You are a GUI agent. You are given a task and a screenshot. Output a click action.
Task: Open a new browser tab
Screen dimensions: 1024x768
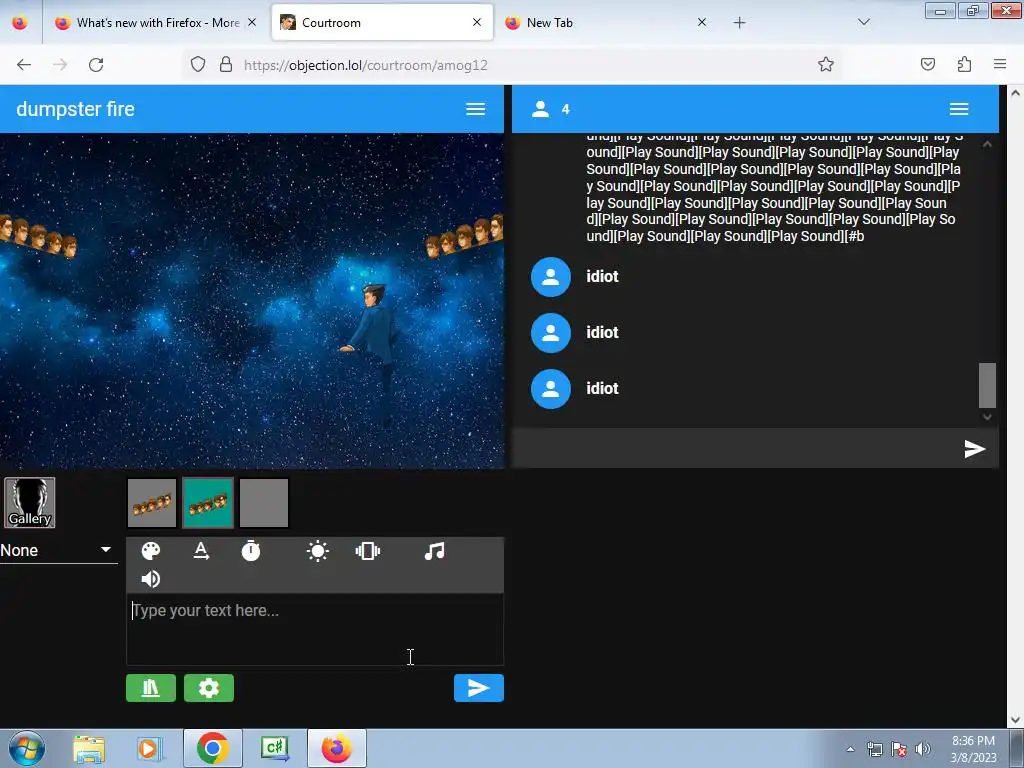click(x=739, y=23)
